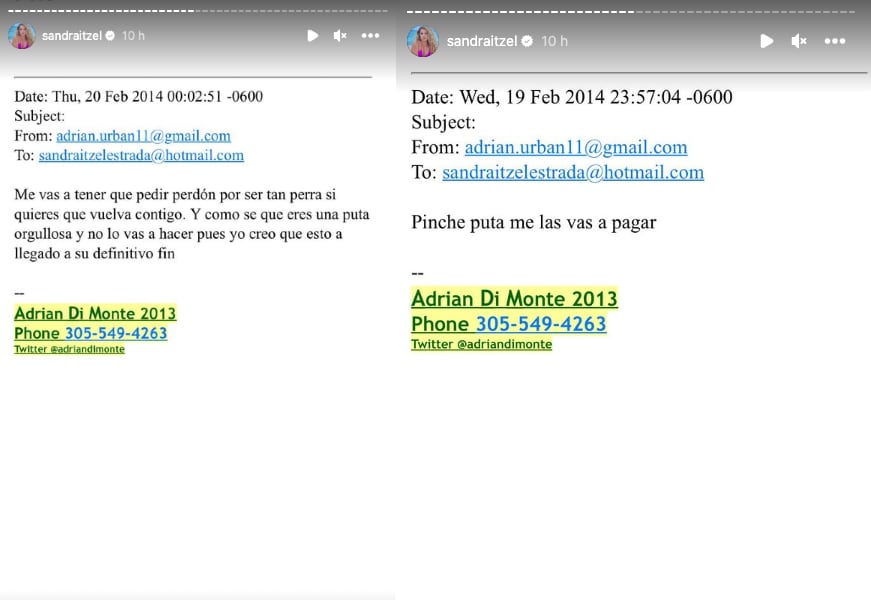
Task: Click sandraitzelestrada@hotmail.com link on left story
Action: pos(140,156)
